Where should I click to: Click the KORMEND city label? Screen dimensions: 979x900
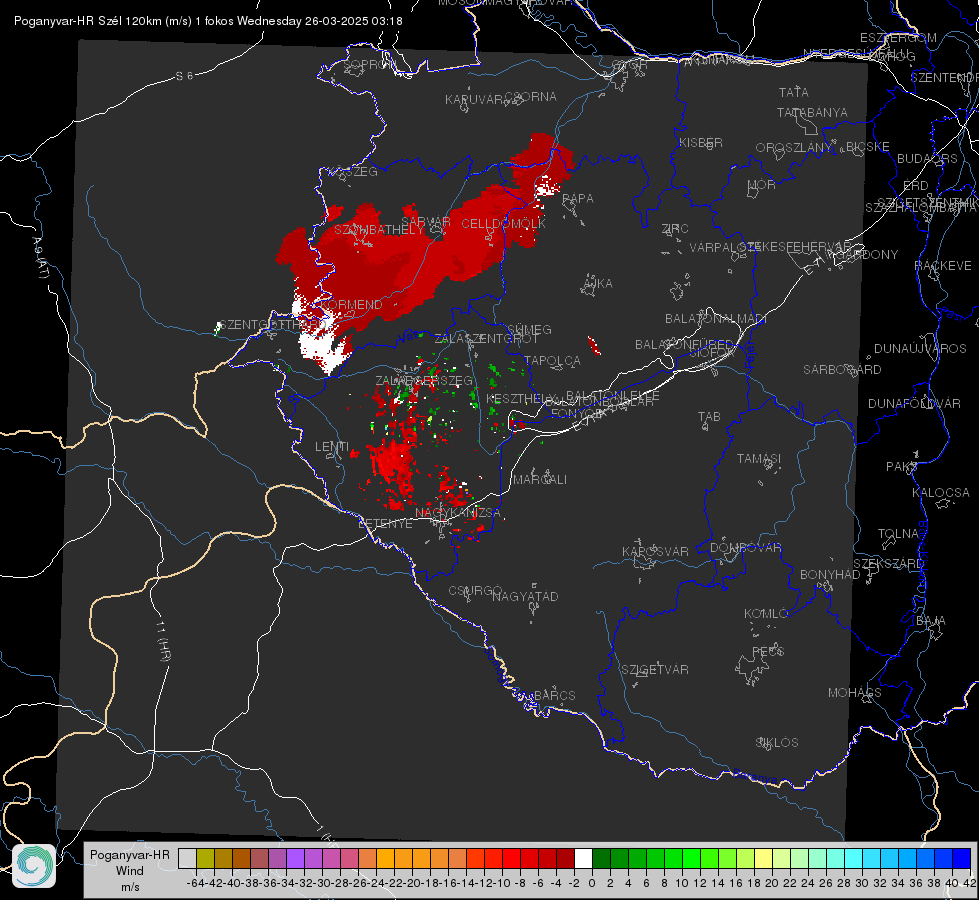click(350, 305)
